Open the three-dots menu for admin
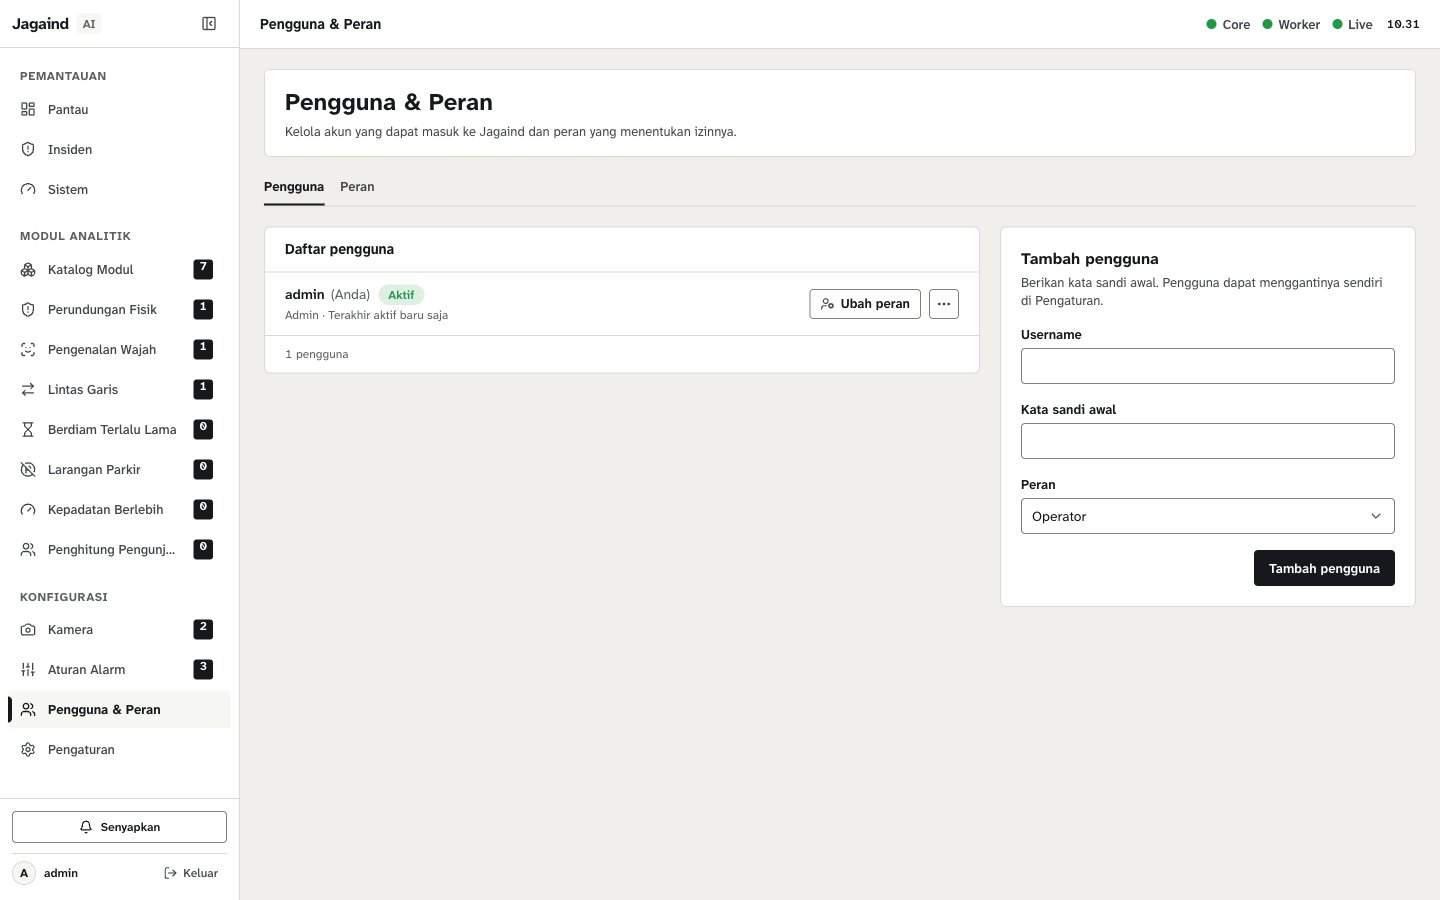1440x900 pixels. point(944,304)
